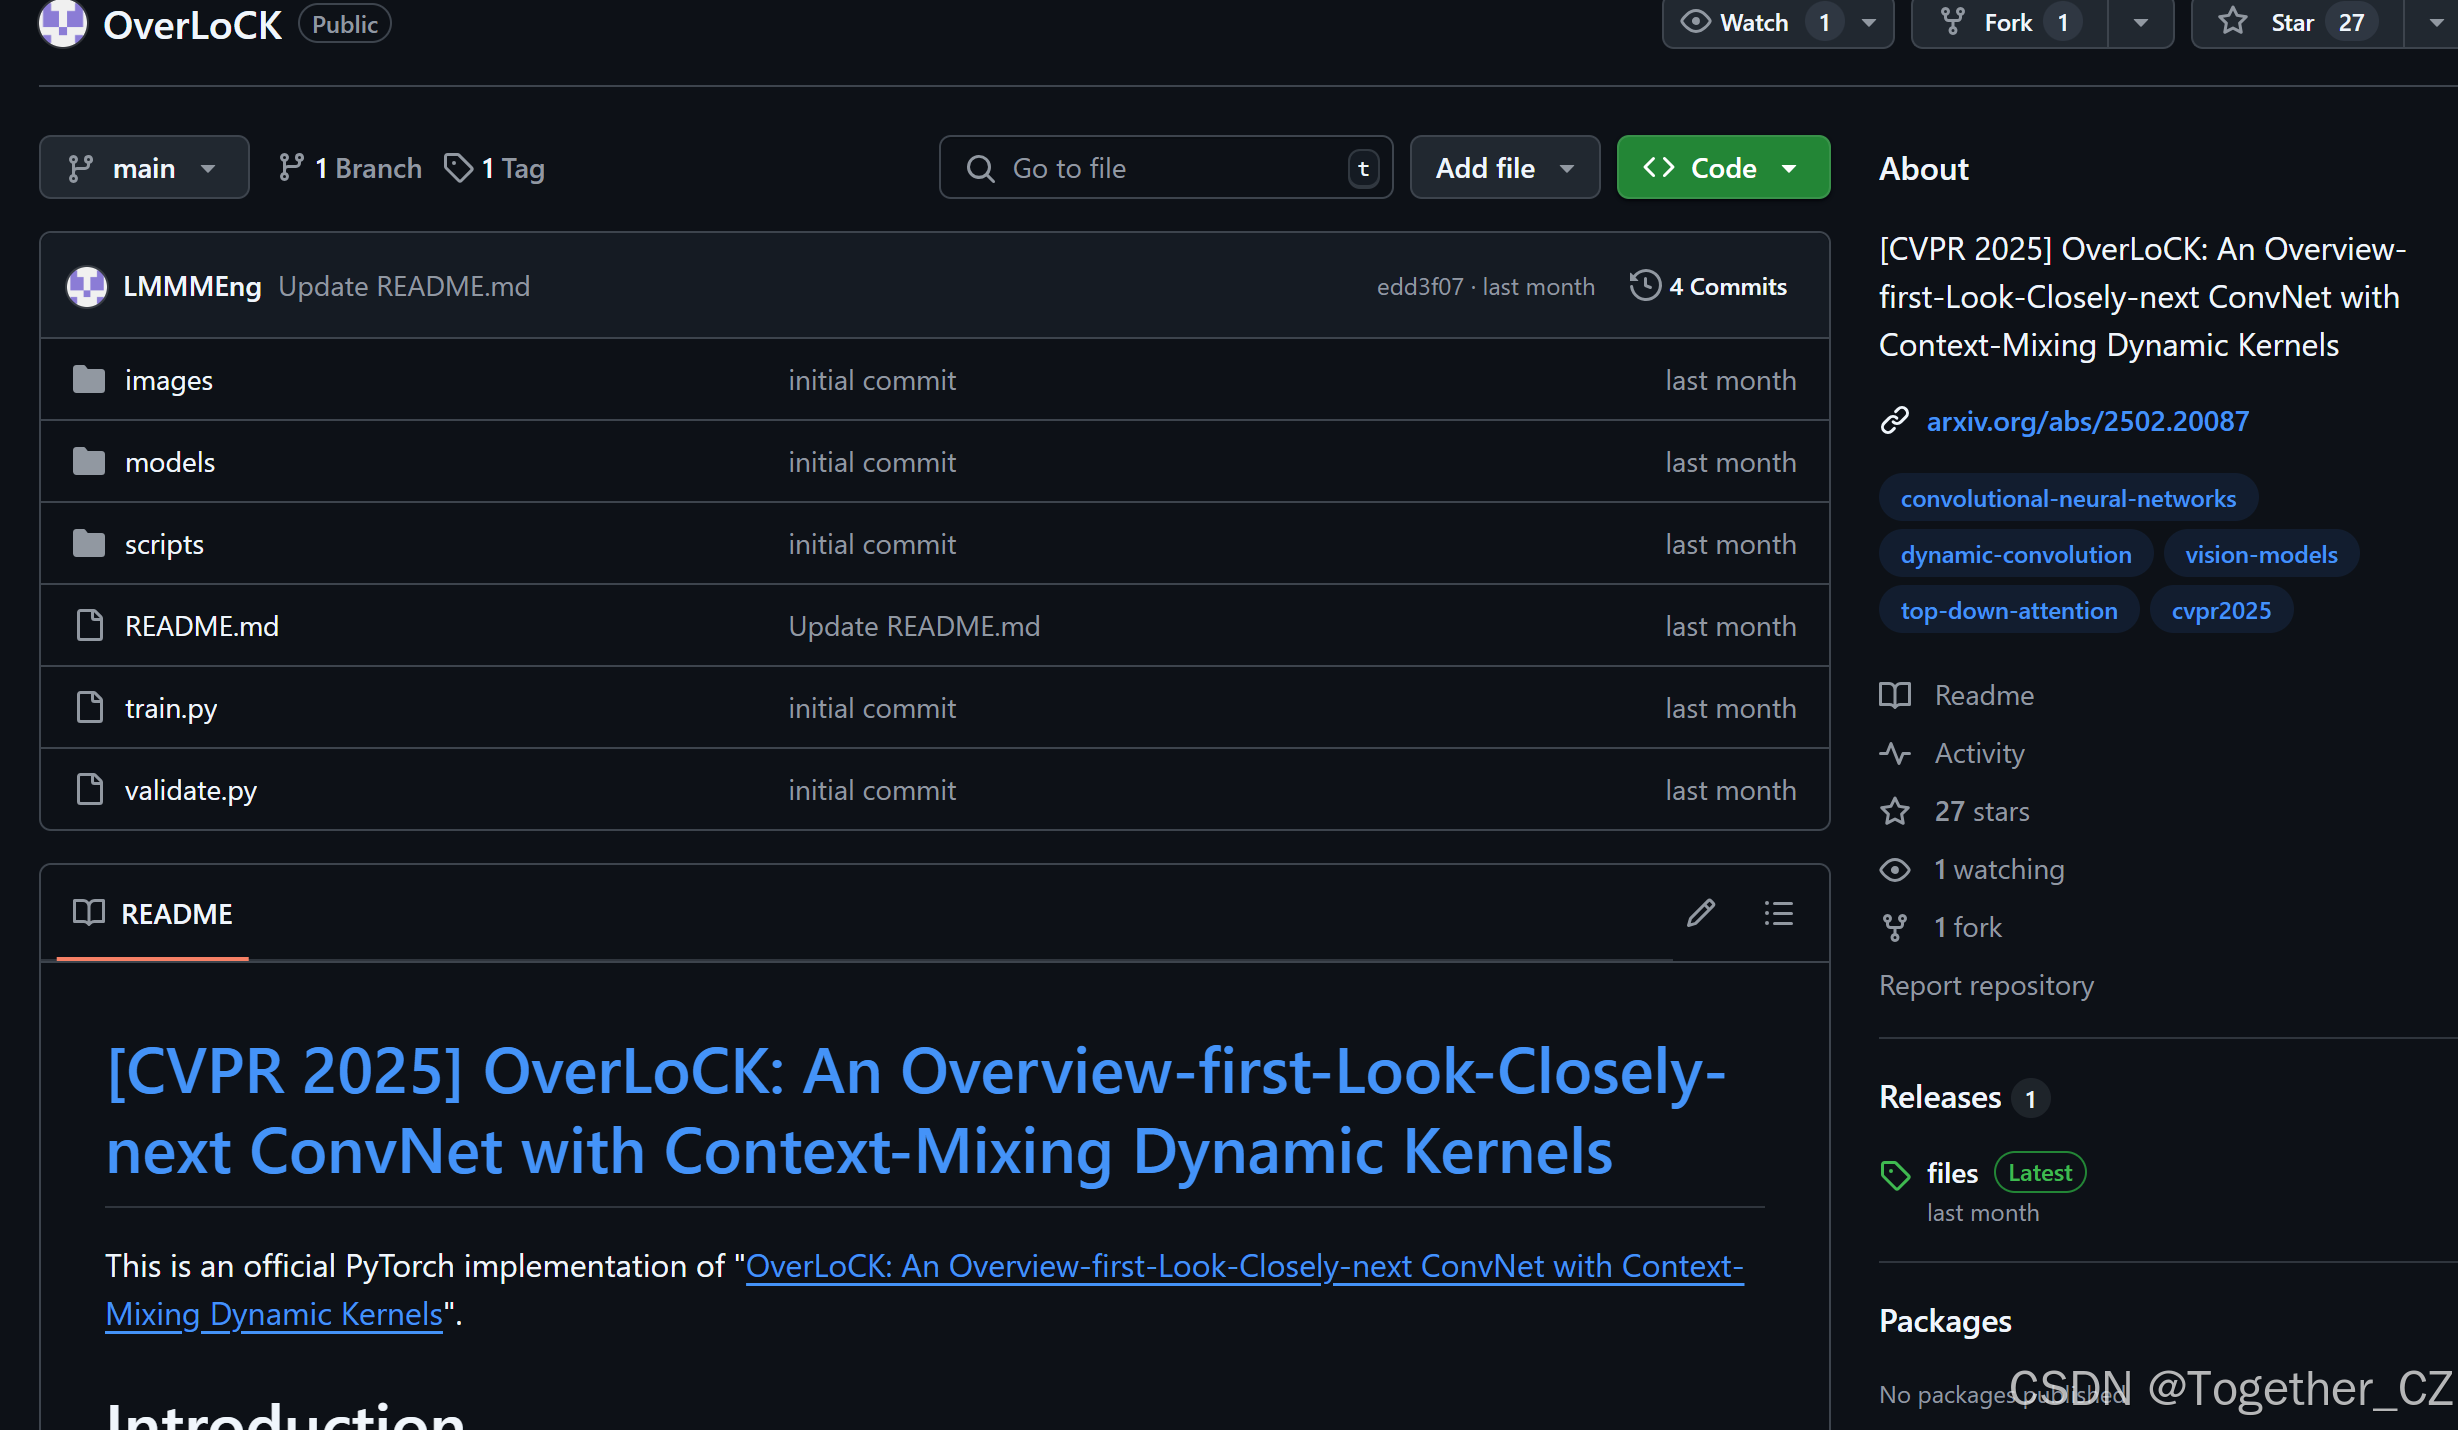Select the README tab
The height and width of the screenshot is (1430, 2458).
pyautogui.click(x=153, y=914)
